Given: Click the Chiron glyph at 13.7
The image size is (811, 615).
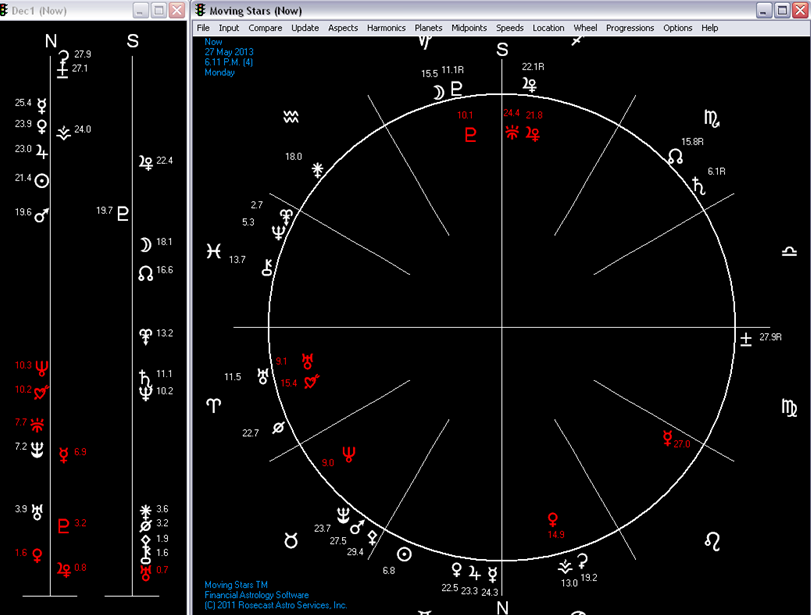Looking at the screenshot, I should (x=267, y=267).
